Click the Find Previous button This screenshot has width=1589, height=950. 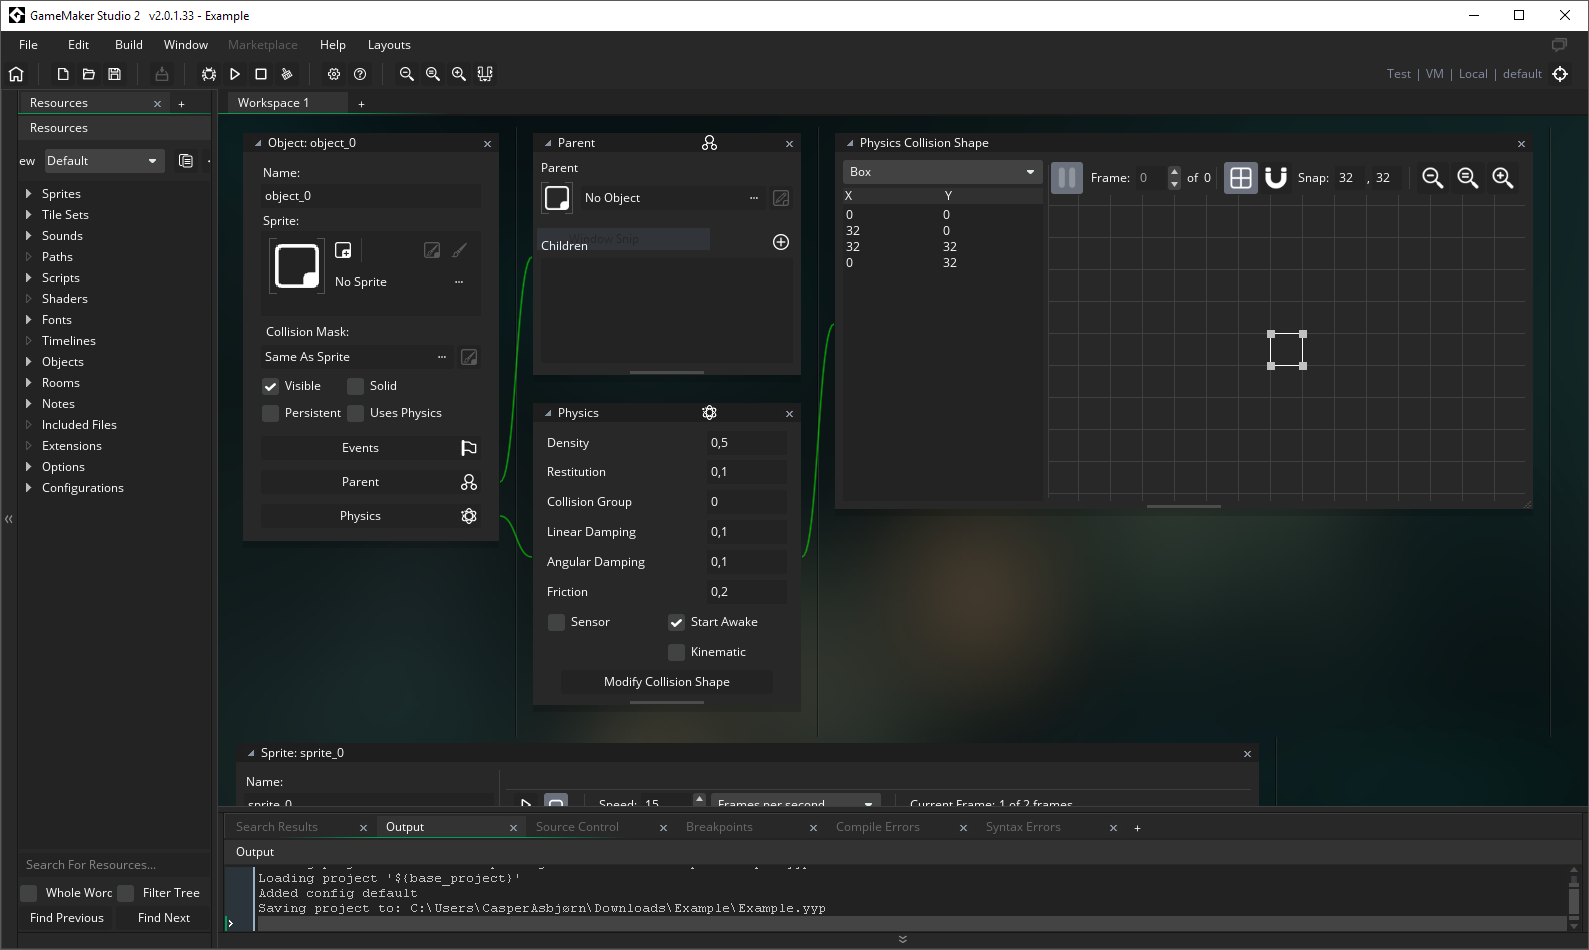point(67,918)
